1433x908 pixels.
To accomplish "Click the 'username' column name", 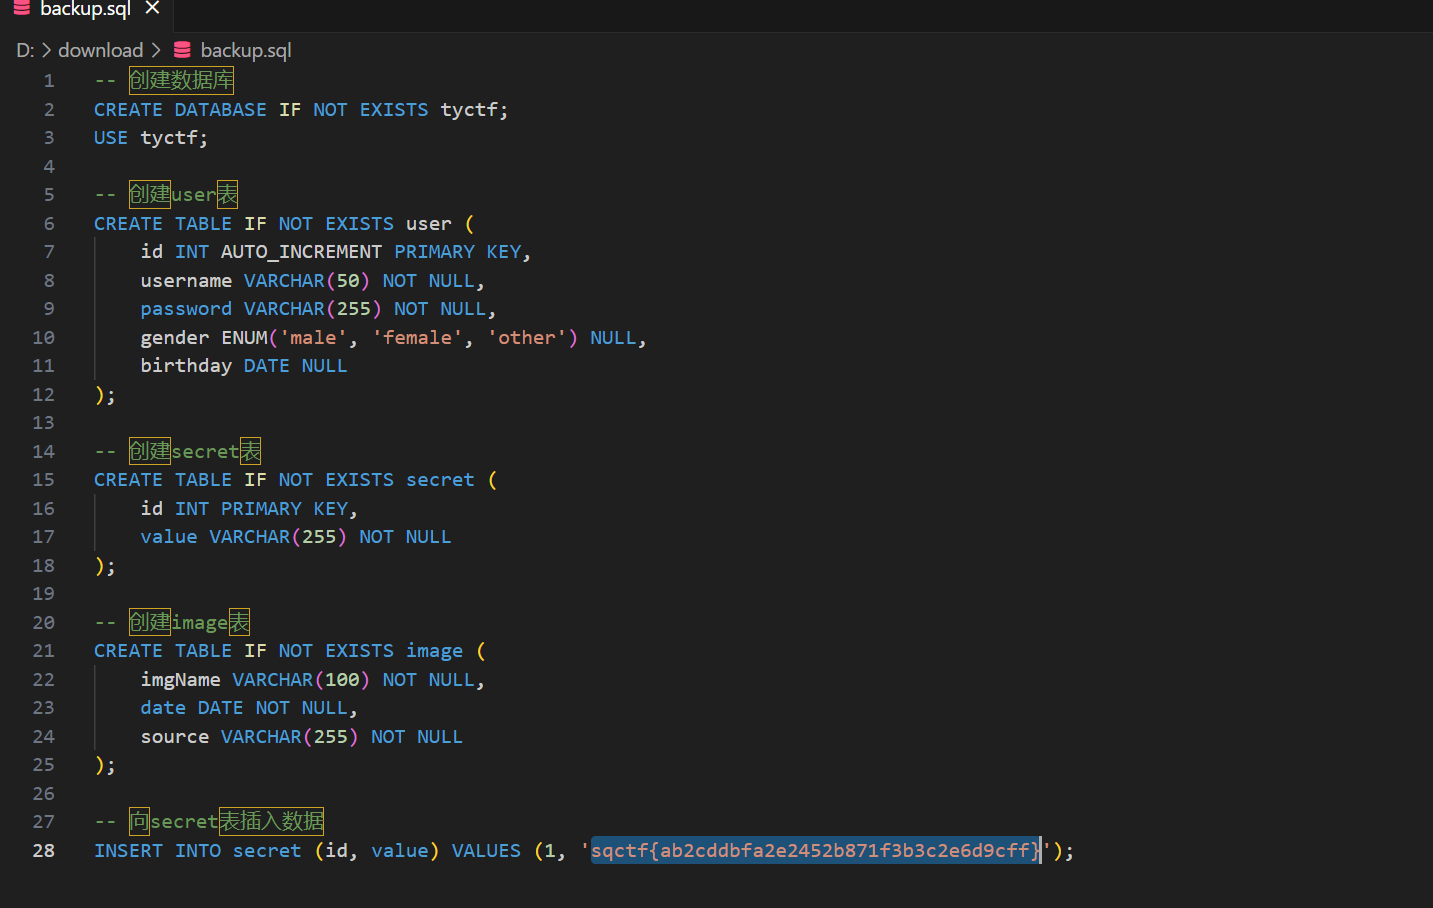I will tap(186, 281).
